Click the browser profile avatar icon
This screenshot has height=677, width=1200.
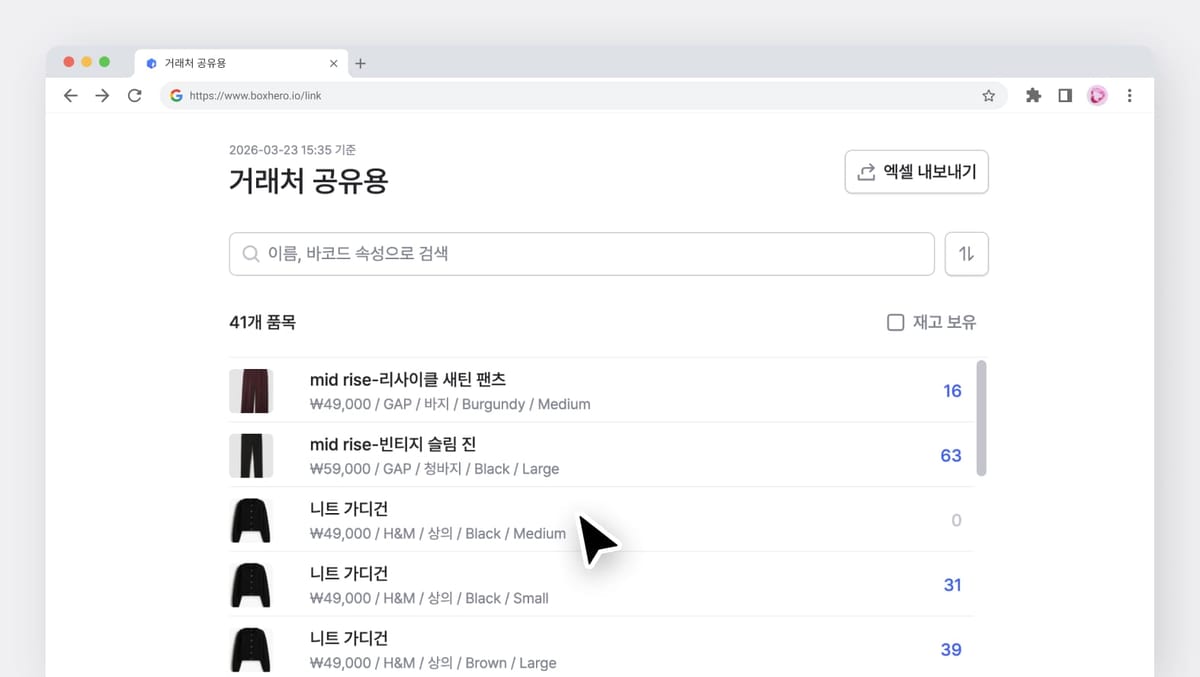pyautogui.click(x=1097, y=95)
